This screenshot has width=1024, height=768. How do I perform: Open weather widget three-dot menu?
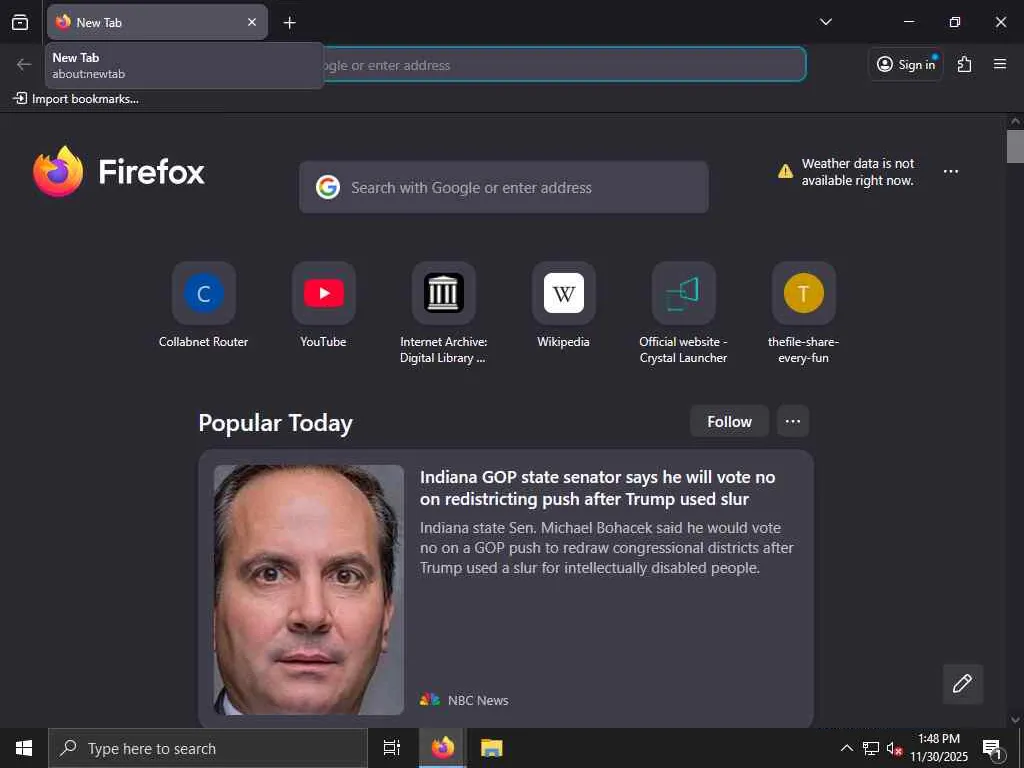951,172
